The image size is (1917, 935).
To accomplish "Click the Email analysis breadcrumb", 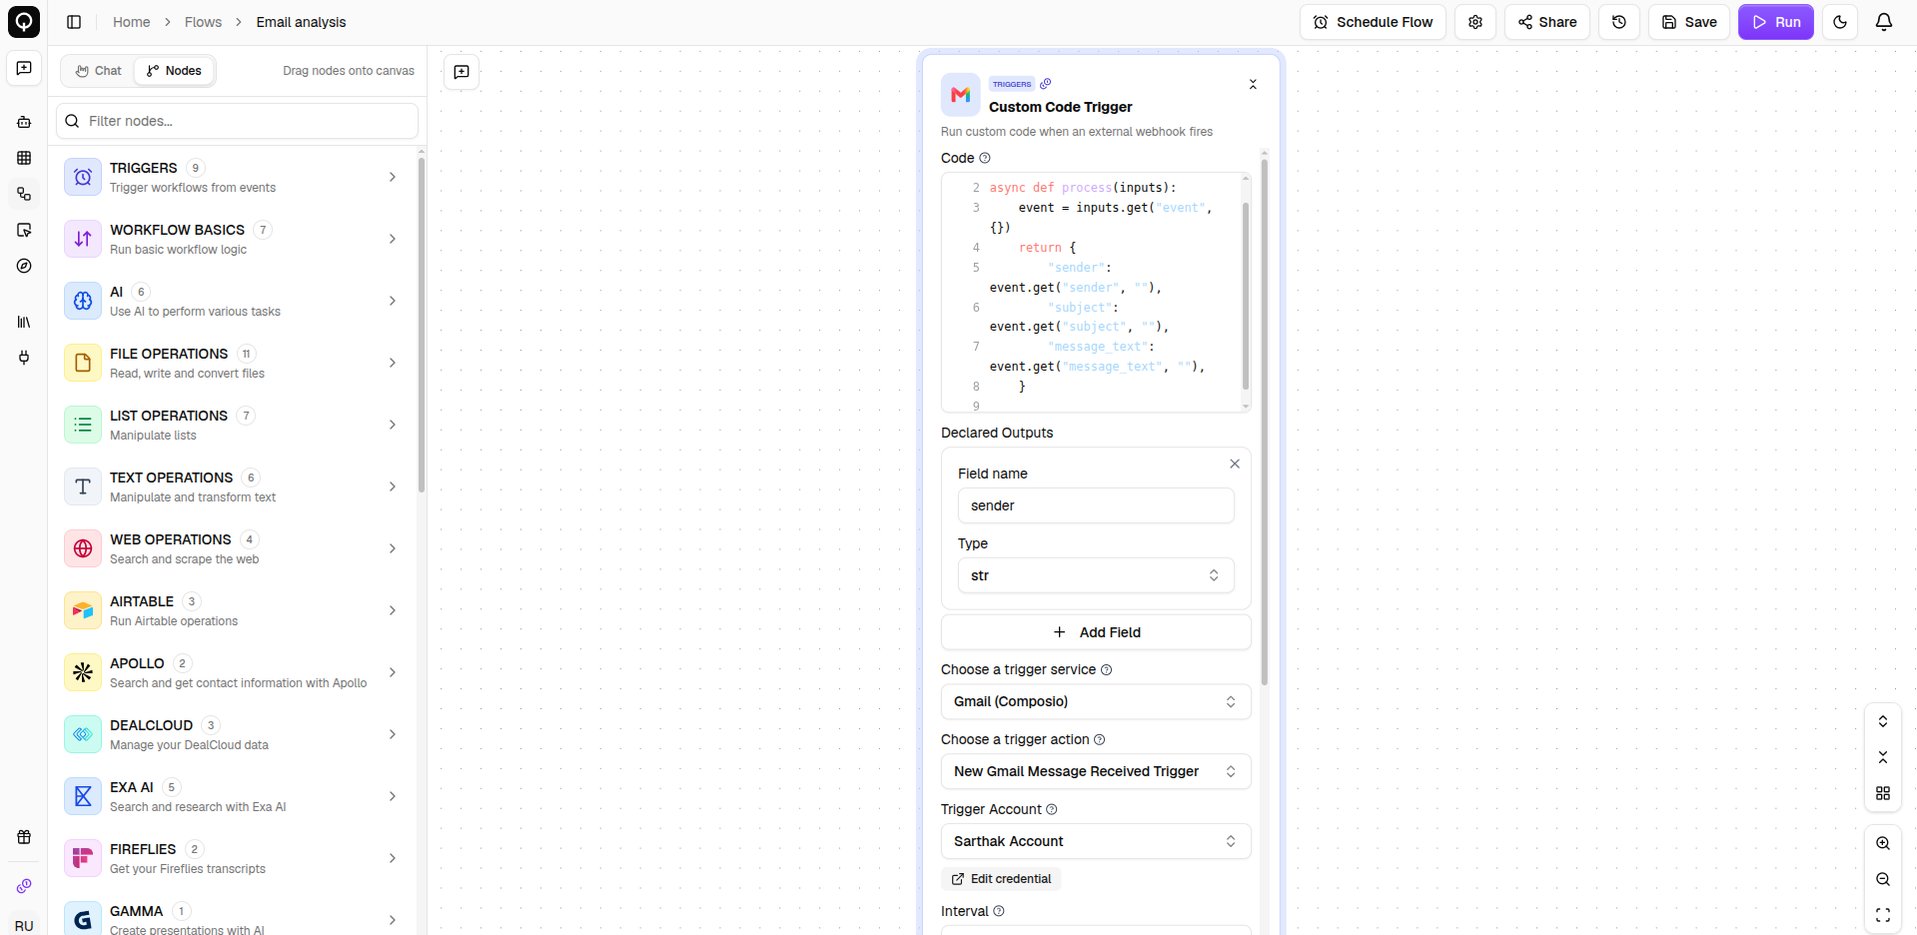I will 301,22.
